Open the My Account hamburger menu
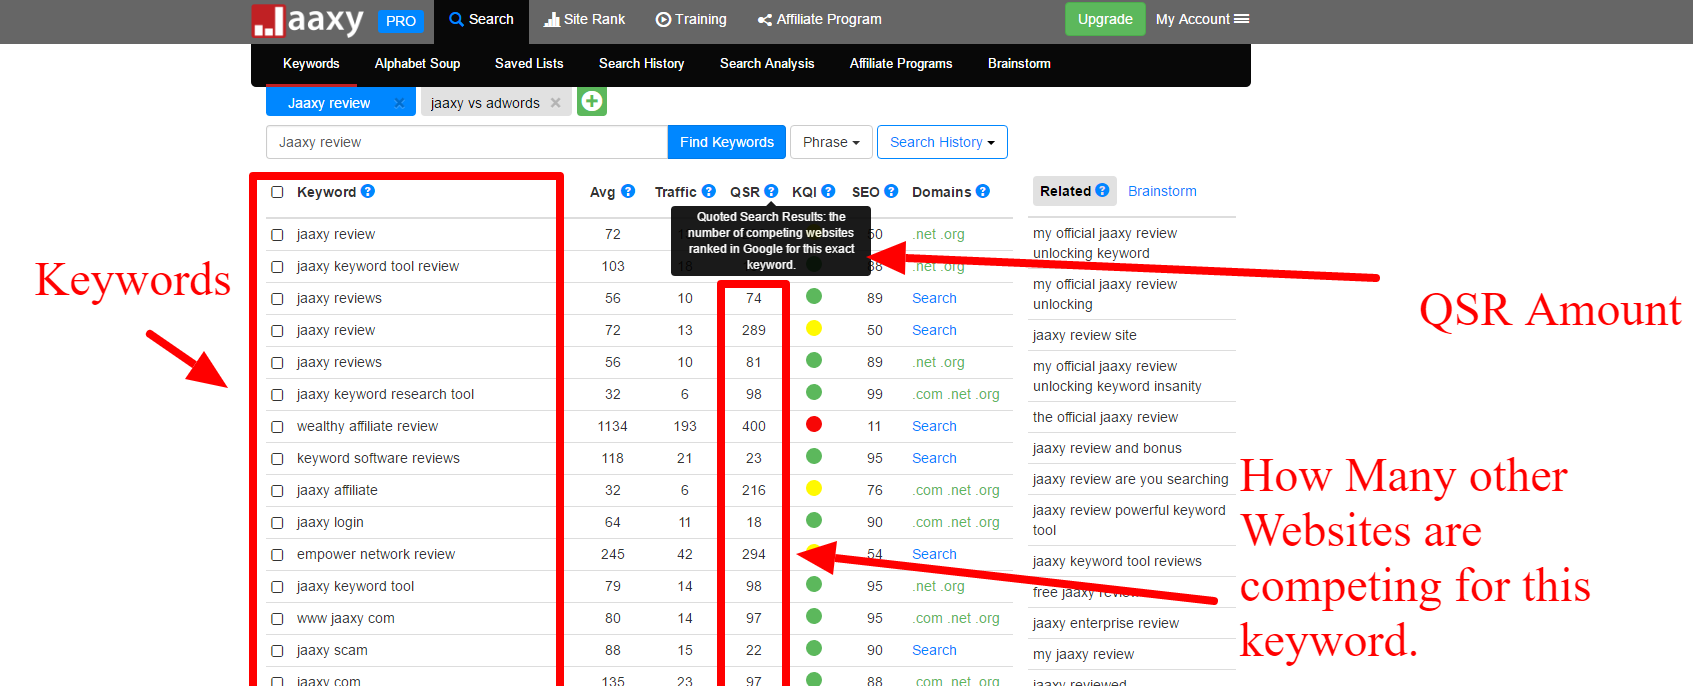The image size is (1693, 686). click(1202, 19)
